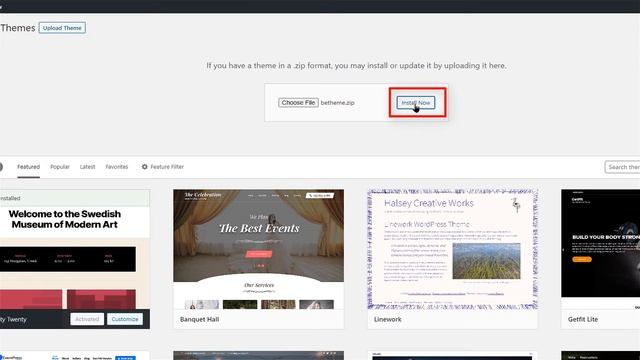This screenshot has width=640, height=360.
Task: Click the Themes page heading
Action: (x=18, y=28)
